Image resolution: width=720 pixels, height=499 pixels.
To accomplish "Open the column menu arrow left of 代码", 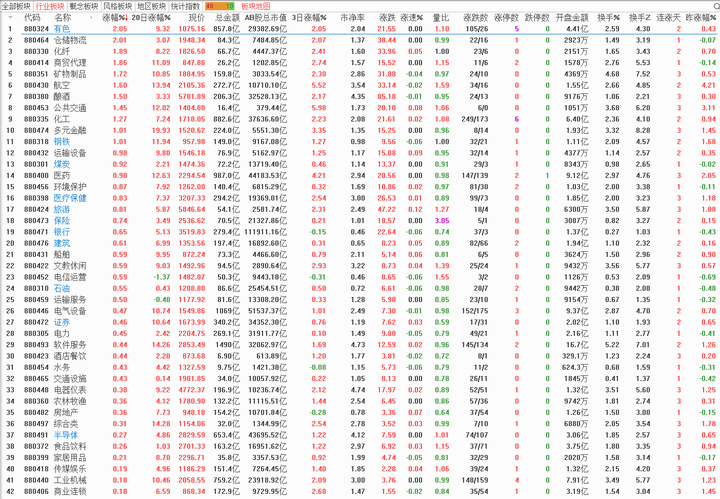I will click(10, 17).
